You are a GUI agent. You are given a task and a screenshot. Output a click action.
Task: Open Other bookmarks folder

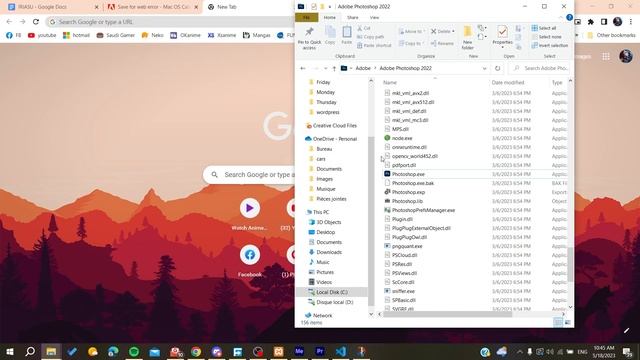coord(611,36)
